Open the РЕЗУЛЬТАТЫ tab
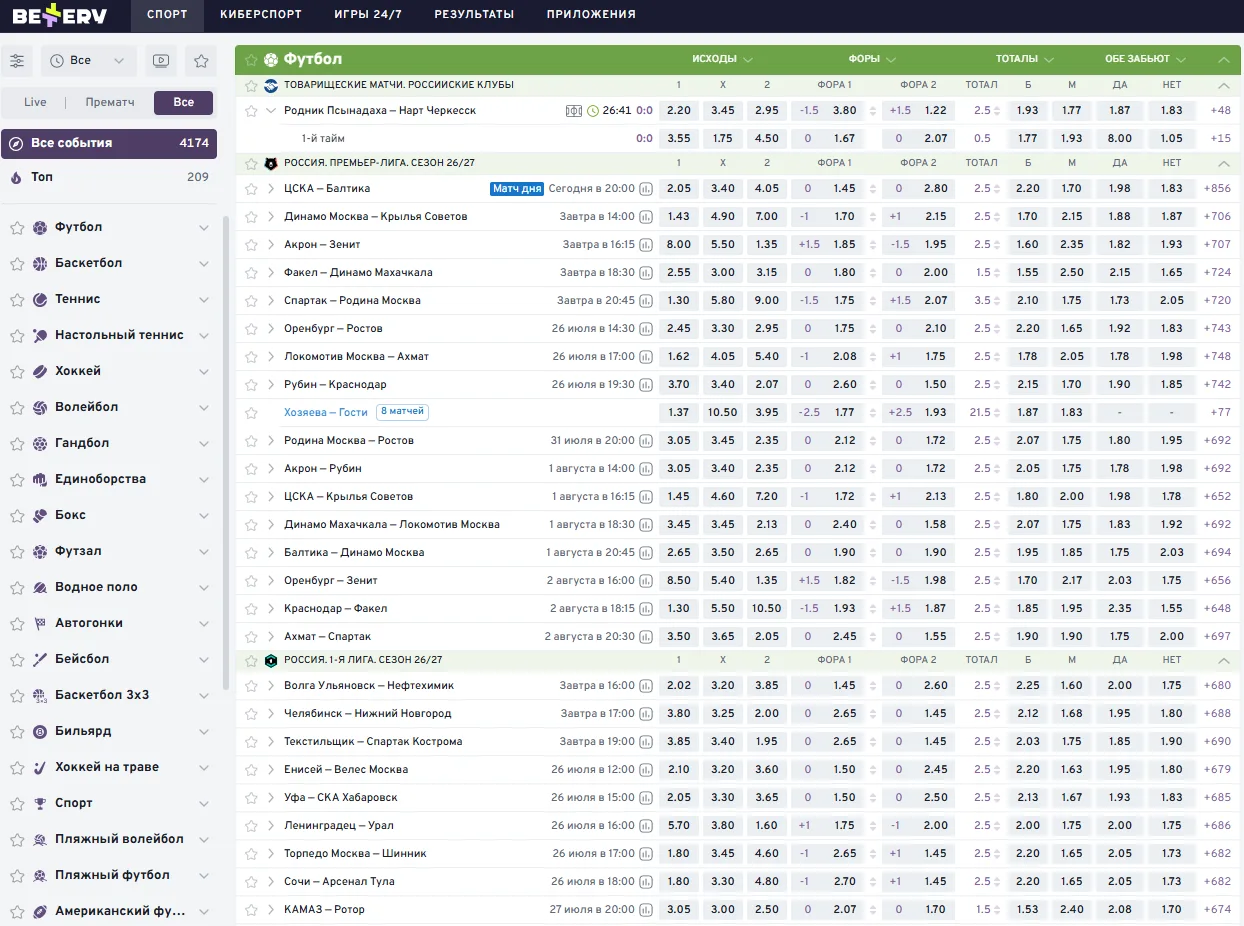Image resolution: width=1244 pixels, height=926 pixels. click(474, 15)
